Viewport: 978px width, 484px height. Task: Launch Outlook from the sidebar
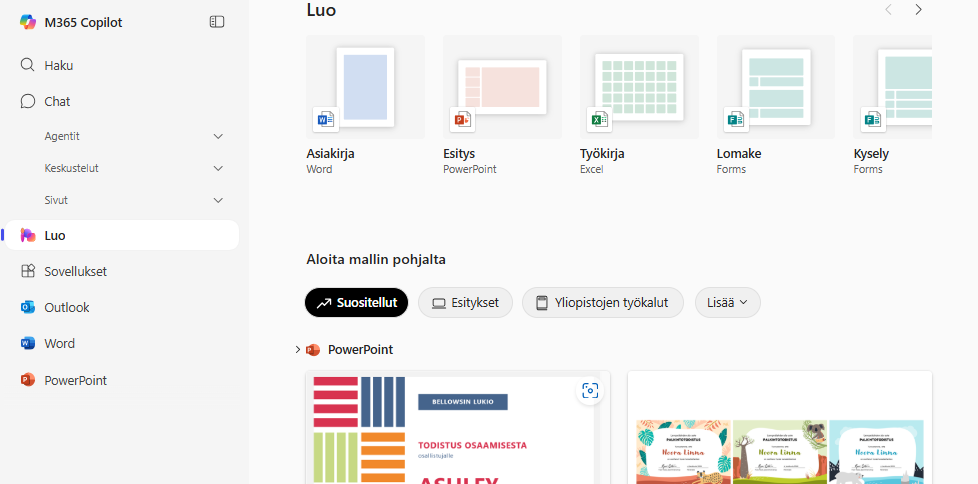(x=66, y=307)
